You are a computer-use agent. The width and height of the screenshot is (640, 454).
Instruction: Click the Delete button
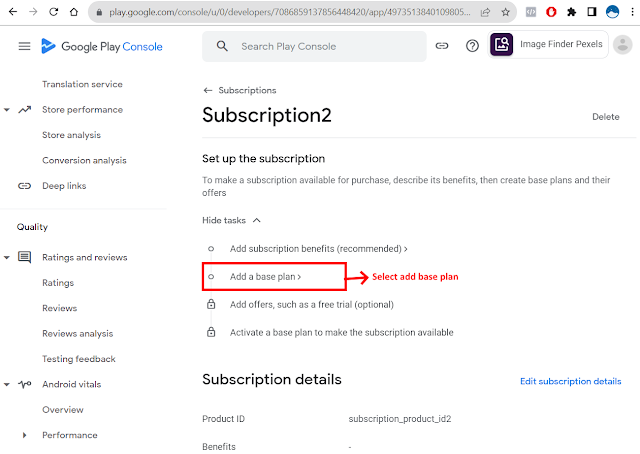click(x=605, y=117)
